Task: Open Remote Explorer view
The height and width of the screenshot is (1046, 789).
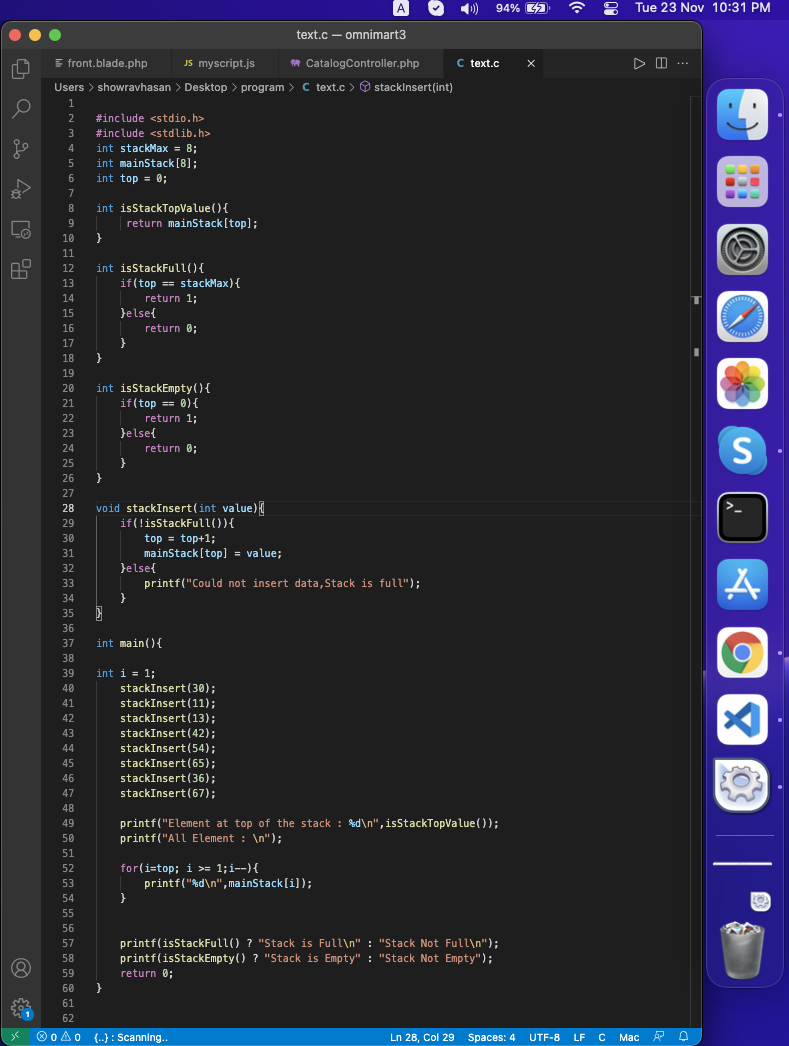Action: pyautogui.click(x=21, y=230)
